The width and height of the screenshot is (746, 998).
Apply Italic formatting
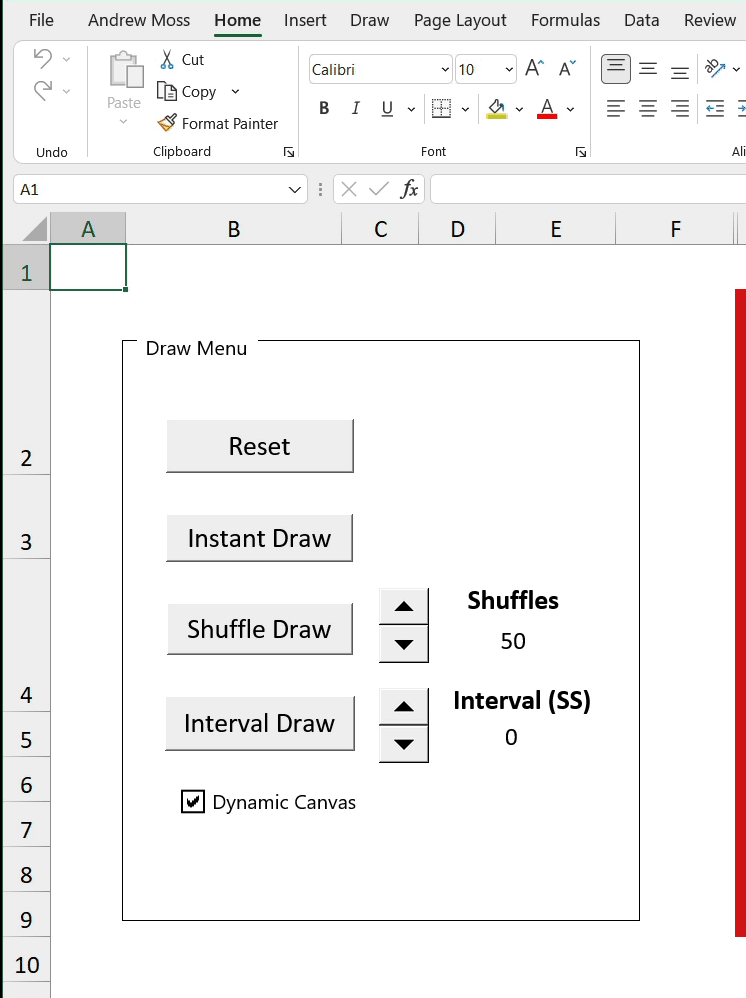coord(355,109)
